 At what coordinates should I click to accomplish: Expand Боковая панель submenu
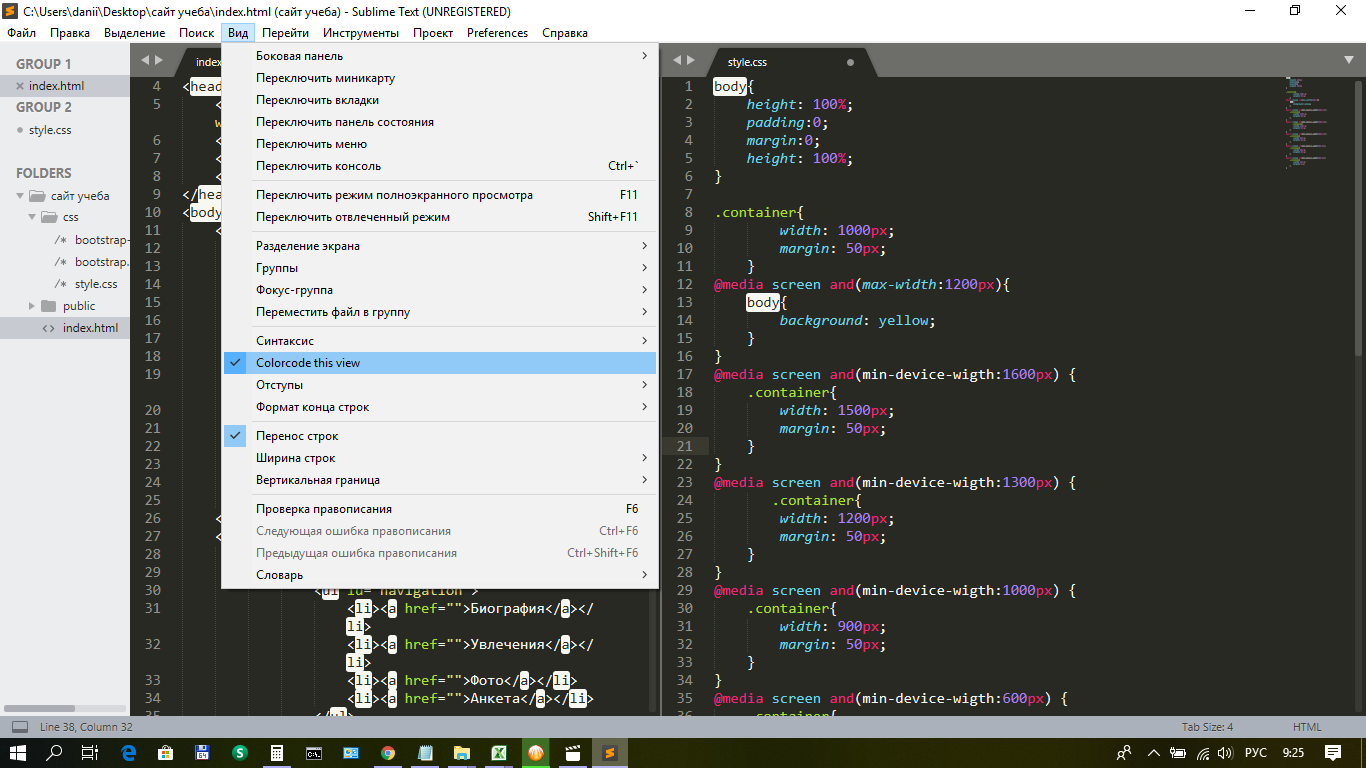click(440, 56)
